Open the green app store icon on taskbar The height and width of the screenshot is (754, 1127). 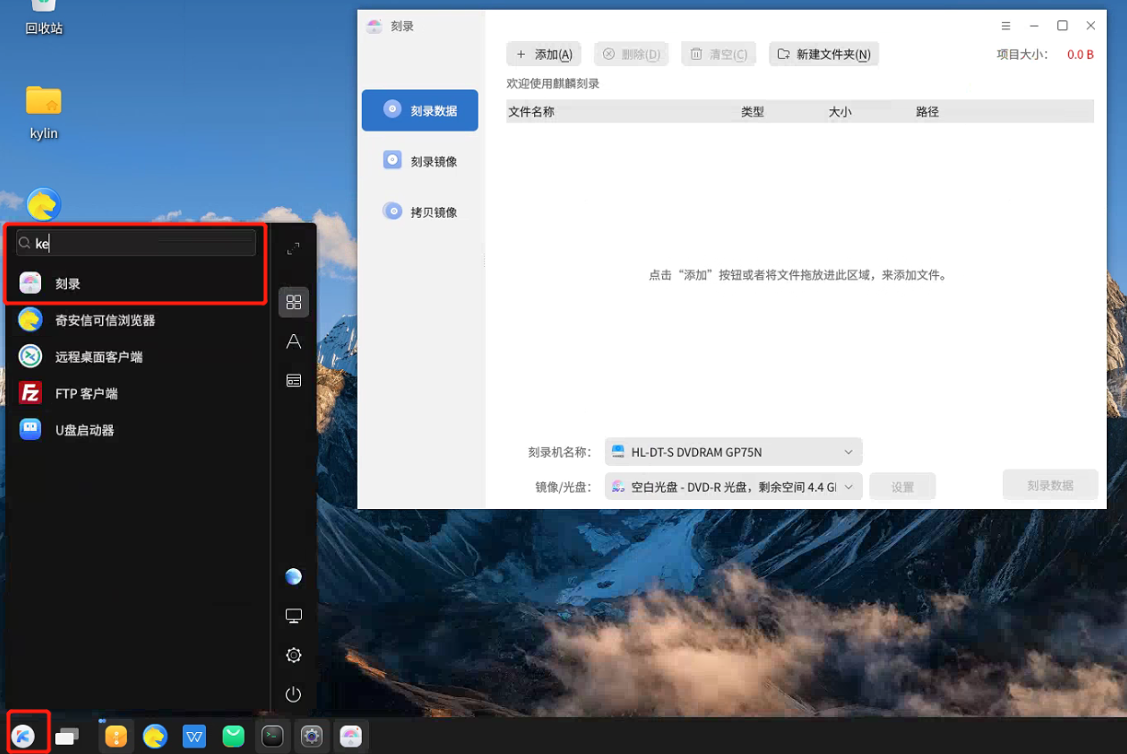pyautogui.click(x=233, y=736)
